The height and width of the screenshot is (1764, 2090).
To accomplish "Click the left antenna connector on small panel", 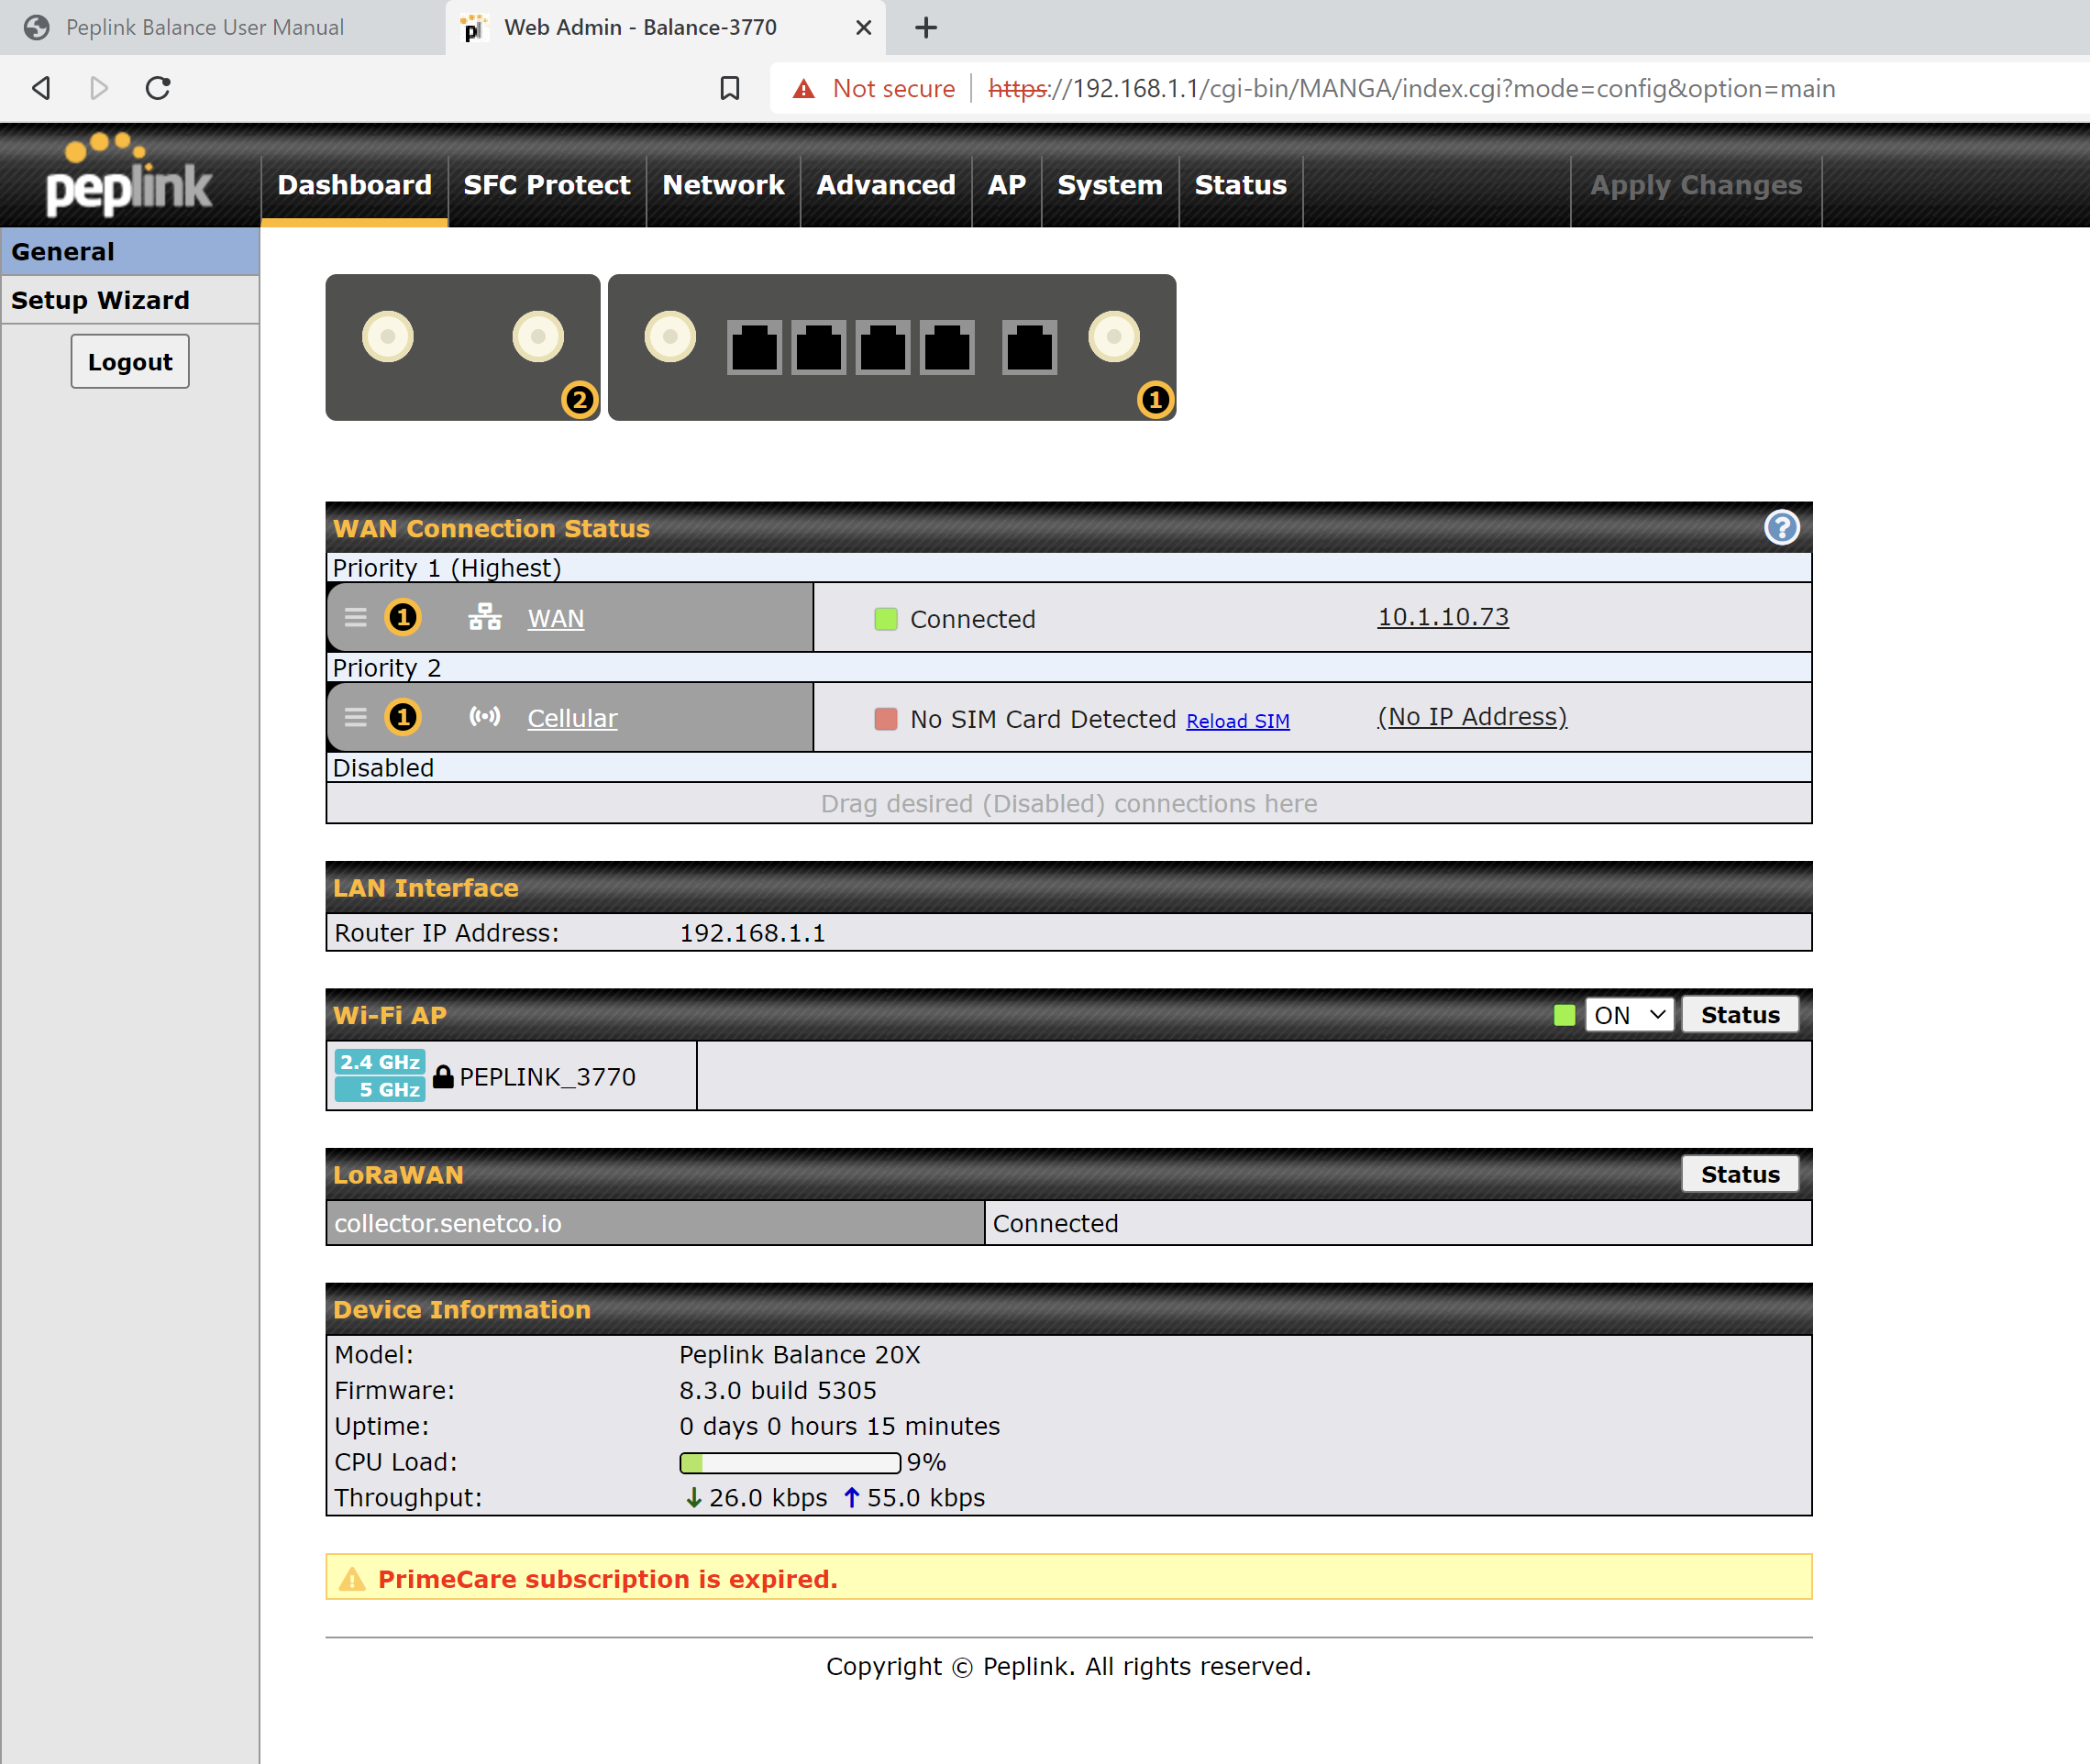I will pyautogui.click(x=388, y=336).
